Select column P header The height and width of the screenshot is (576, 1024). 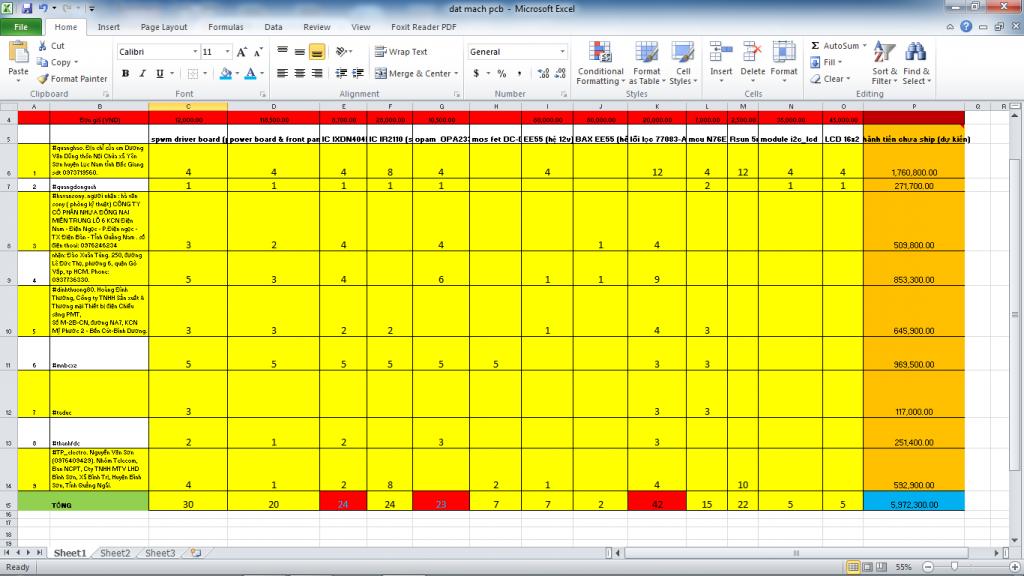click(x=914, y=106)
